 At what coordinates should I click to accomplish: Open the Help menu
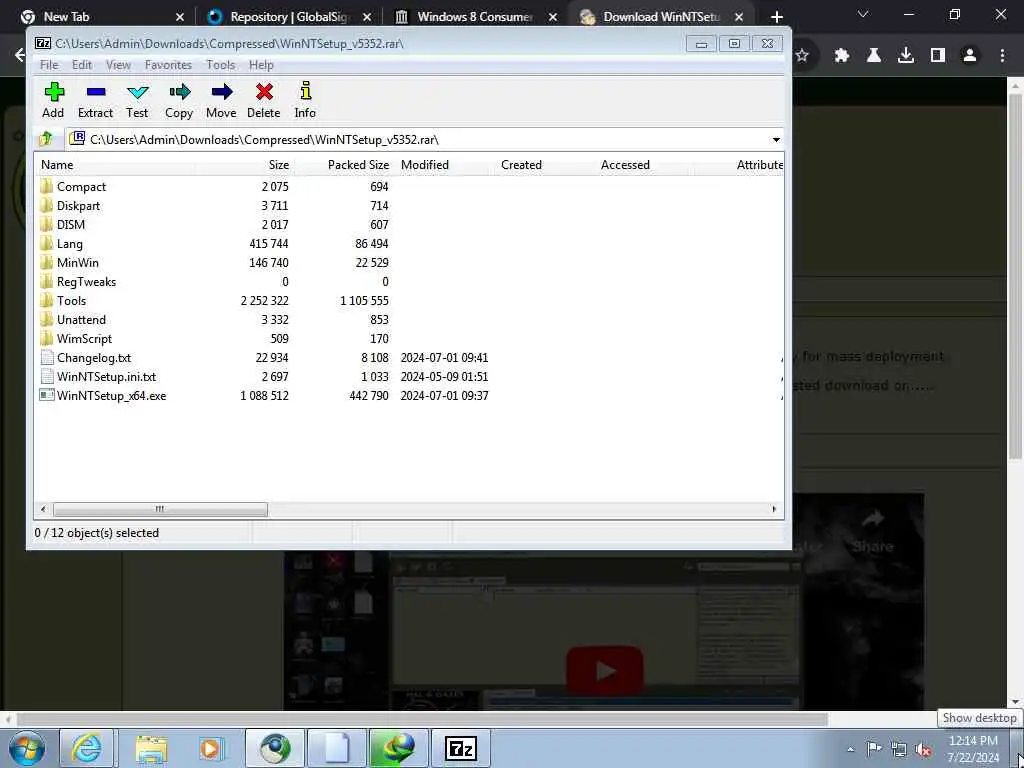coord(261,65)
